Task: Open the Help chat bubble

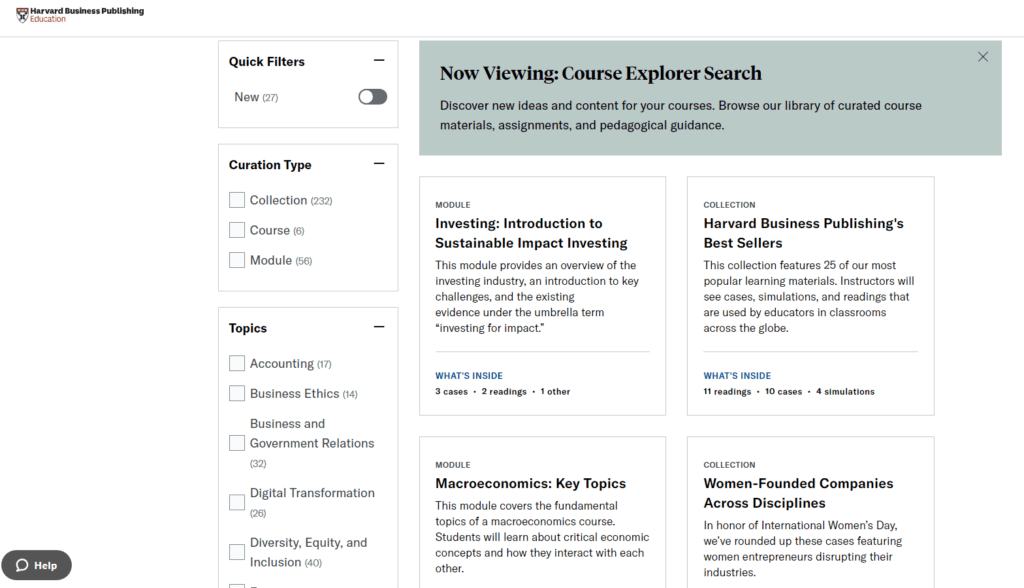Action: (36, 565)
